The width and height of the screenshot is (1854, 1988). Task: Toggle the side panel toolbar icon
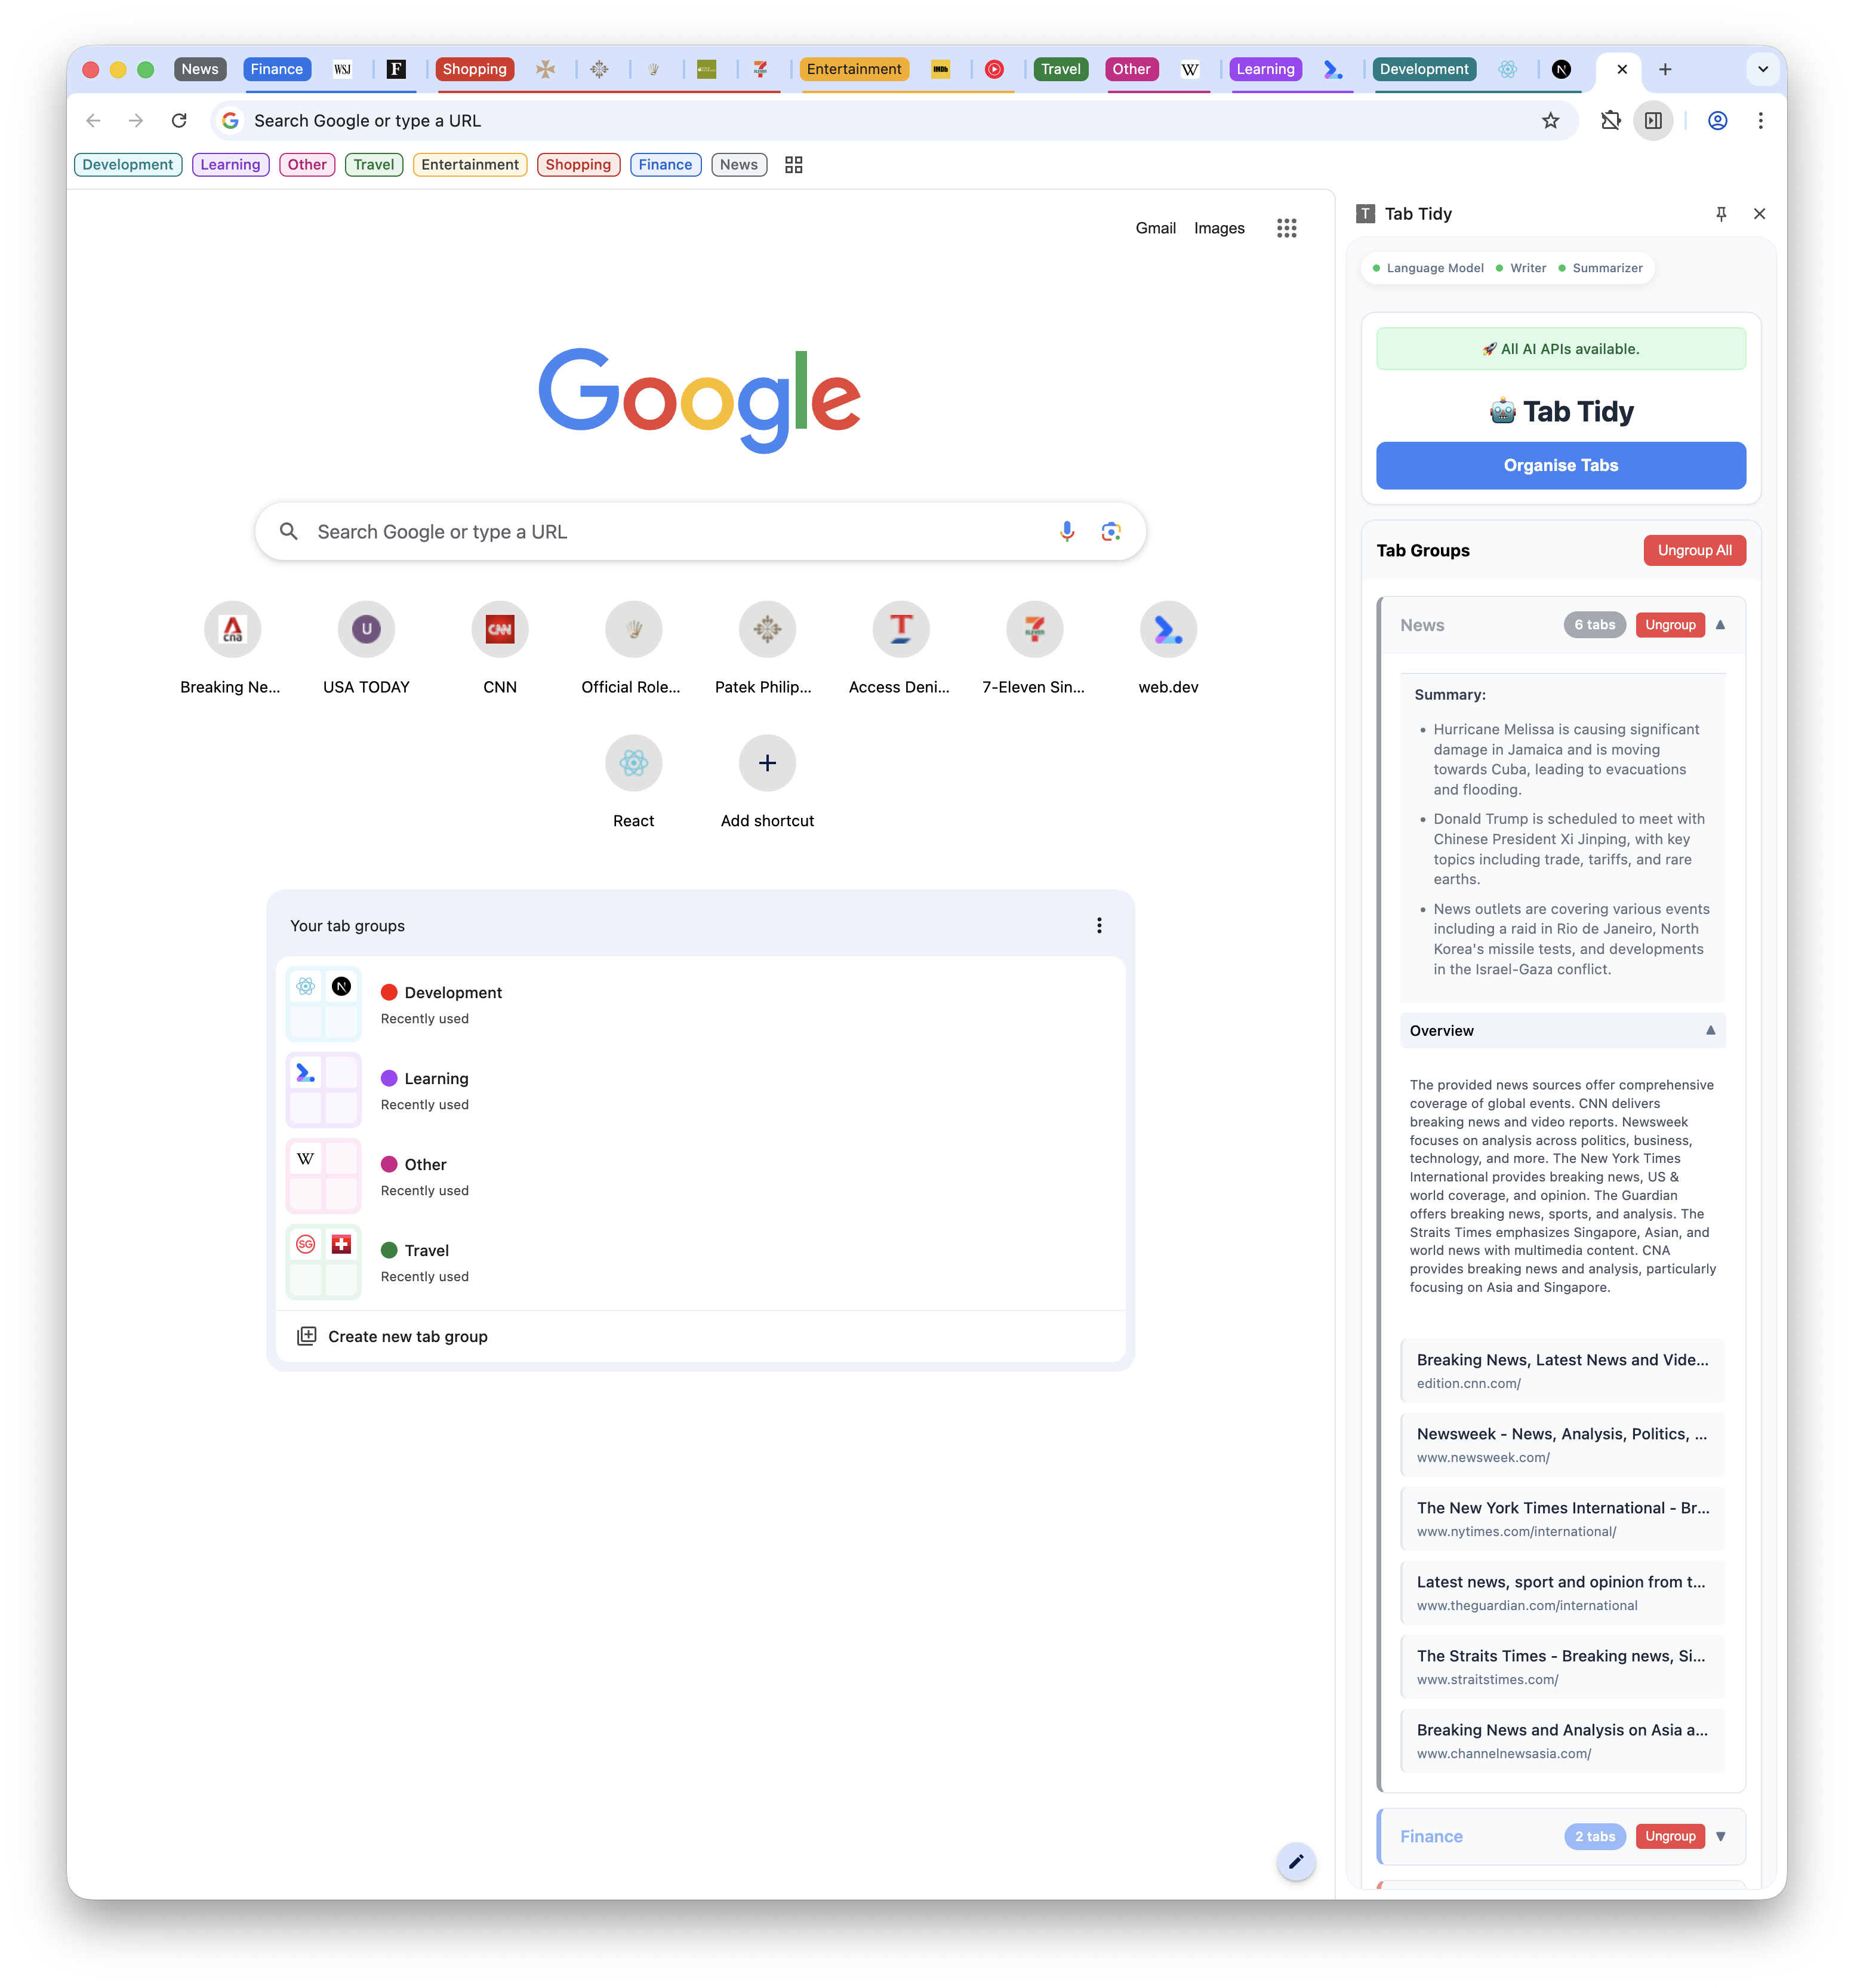point(1653,121)
